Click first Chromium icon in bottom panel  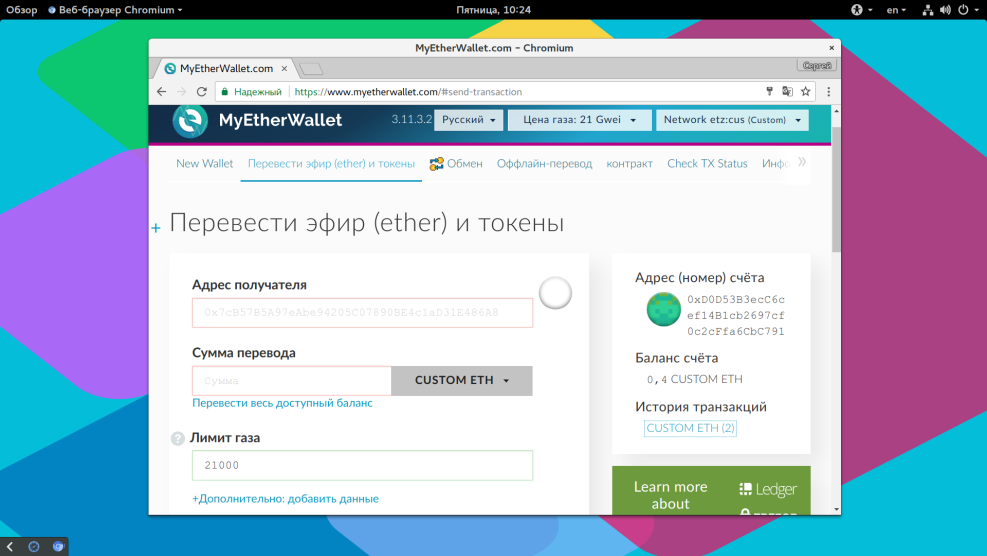(x=34, y=547)
